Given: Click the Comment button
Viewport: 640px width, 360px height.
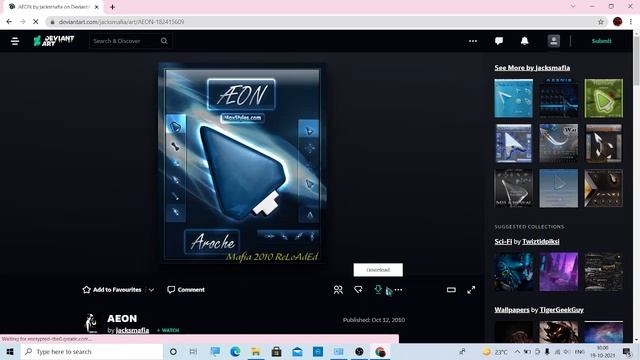Looking at the screenshot, I should coord(186,290).
